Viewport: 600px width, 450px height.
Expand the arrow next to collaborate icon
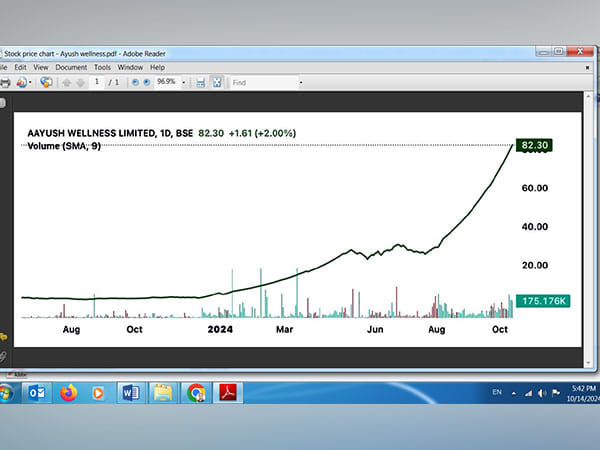[30, 82]
